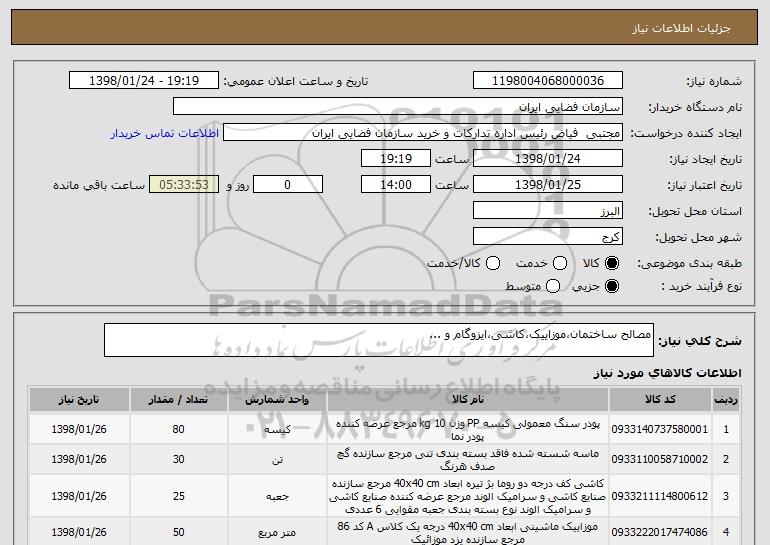Click quantity 25 in row 3

tap(178, 496)
